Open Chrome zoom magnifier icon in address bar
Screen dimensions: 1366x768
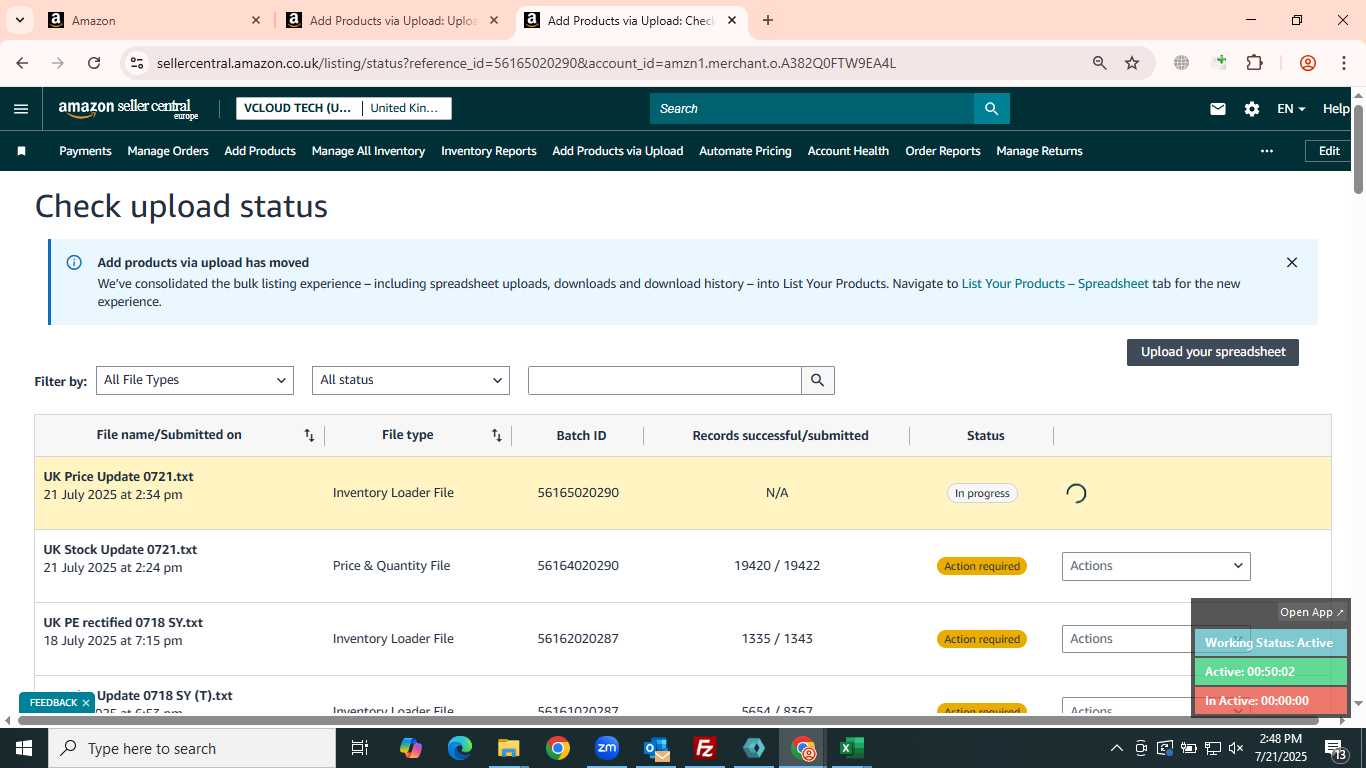pyautogui.click(x=1099, y=63)
